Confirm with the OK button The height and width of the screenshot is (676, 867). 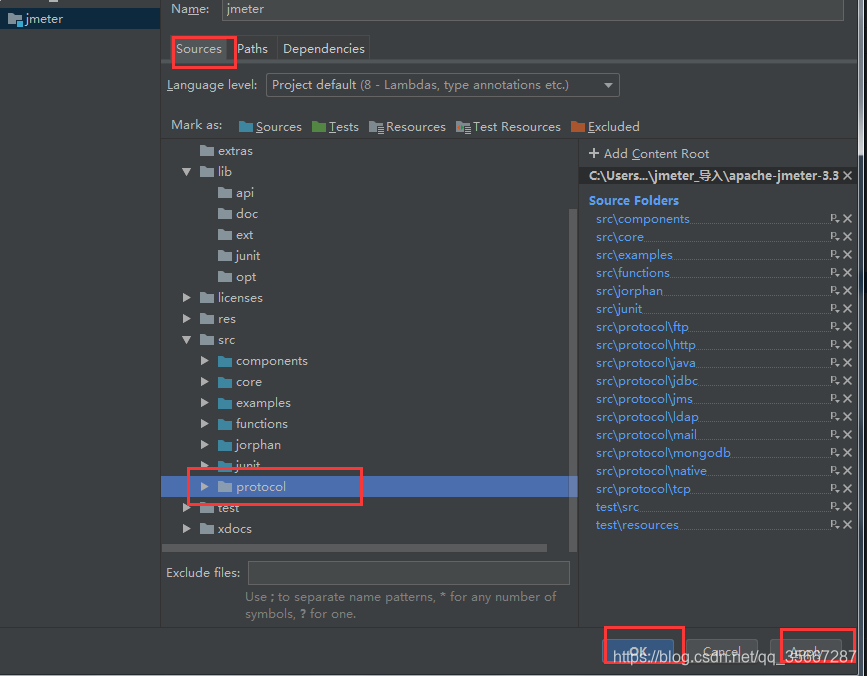point(638,652)
